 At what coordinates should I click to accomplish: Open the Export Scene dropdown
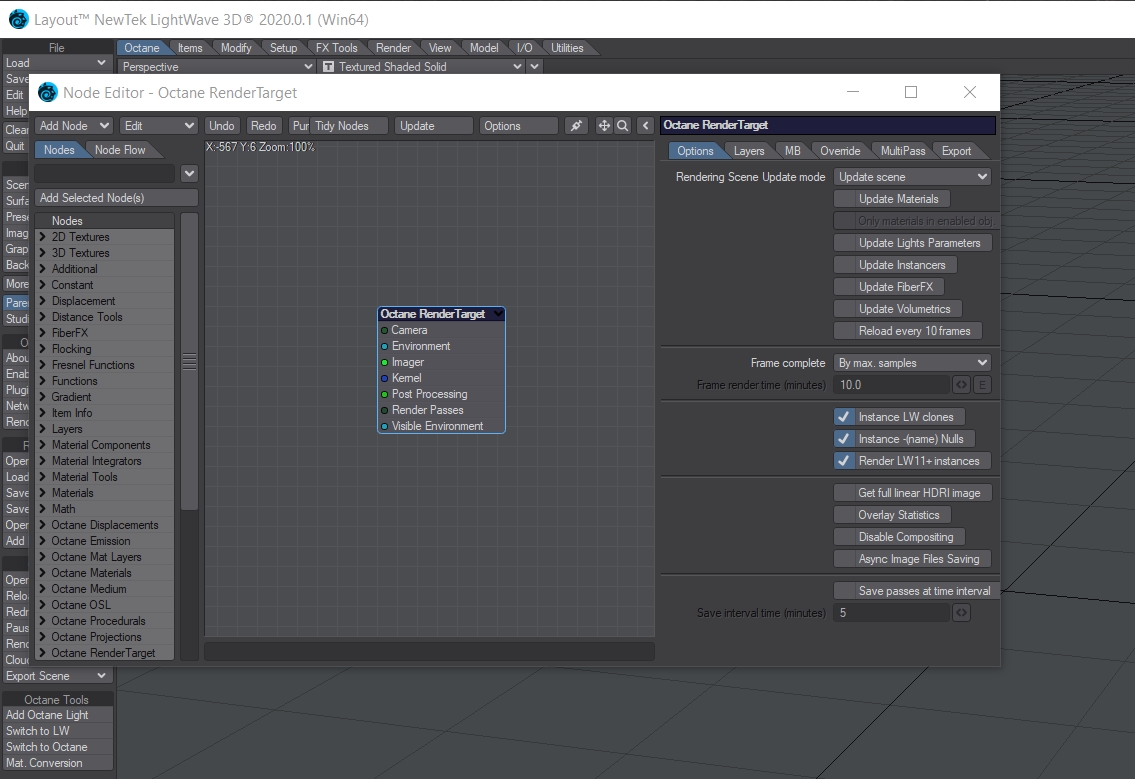coord(57,676)
